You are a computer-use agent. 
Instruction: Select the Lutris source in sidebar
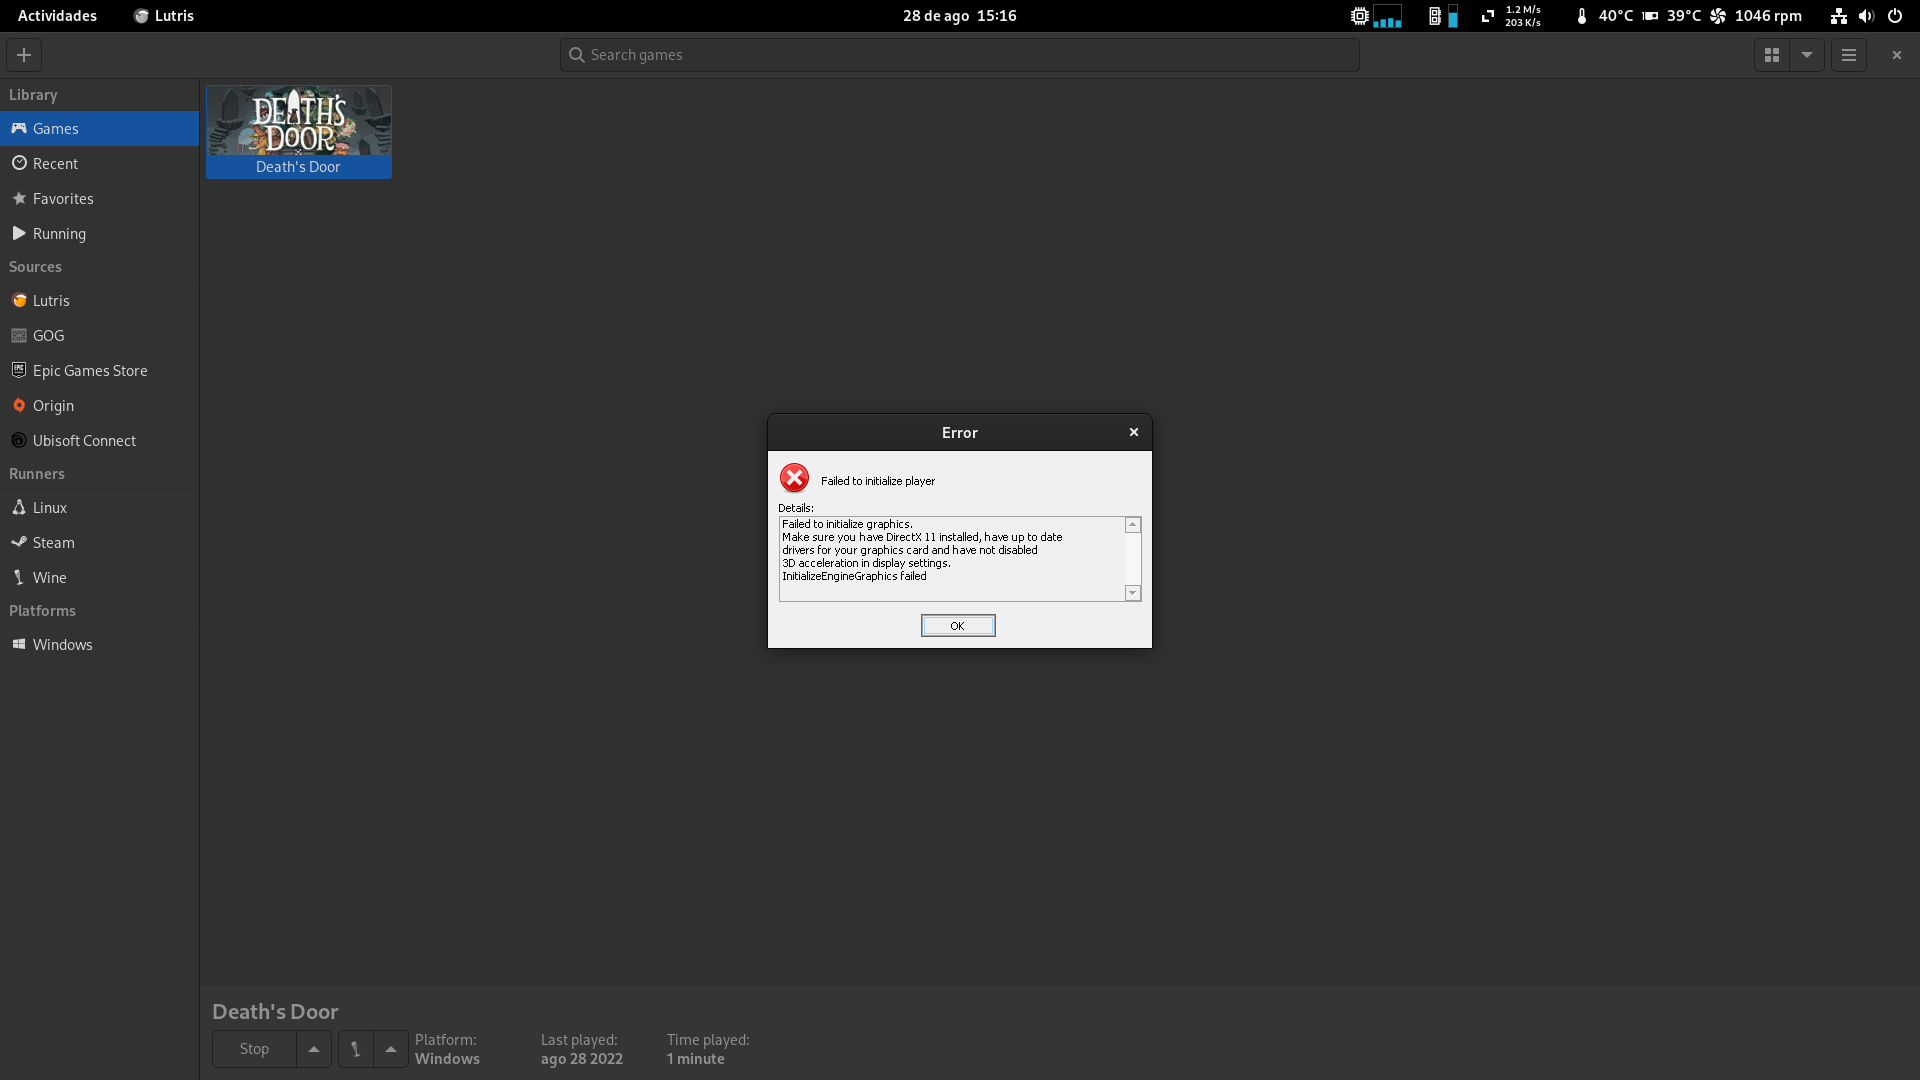click(51, 300)
